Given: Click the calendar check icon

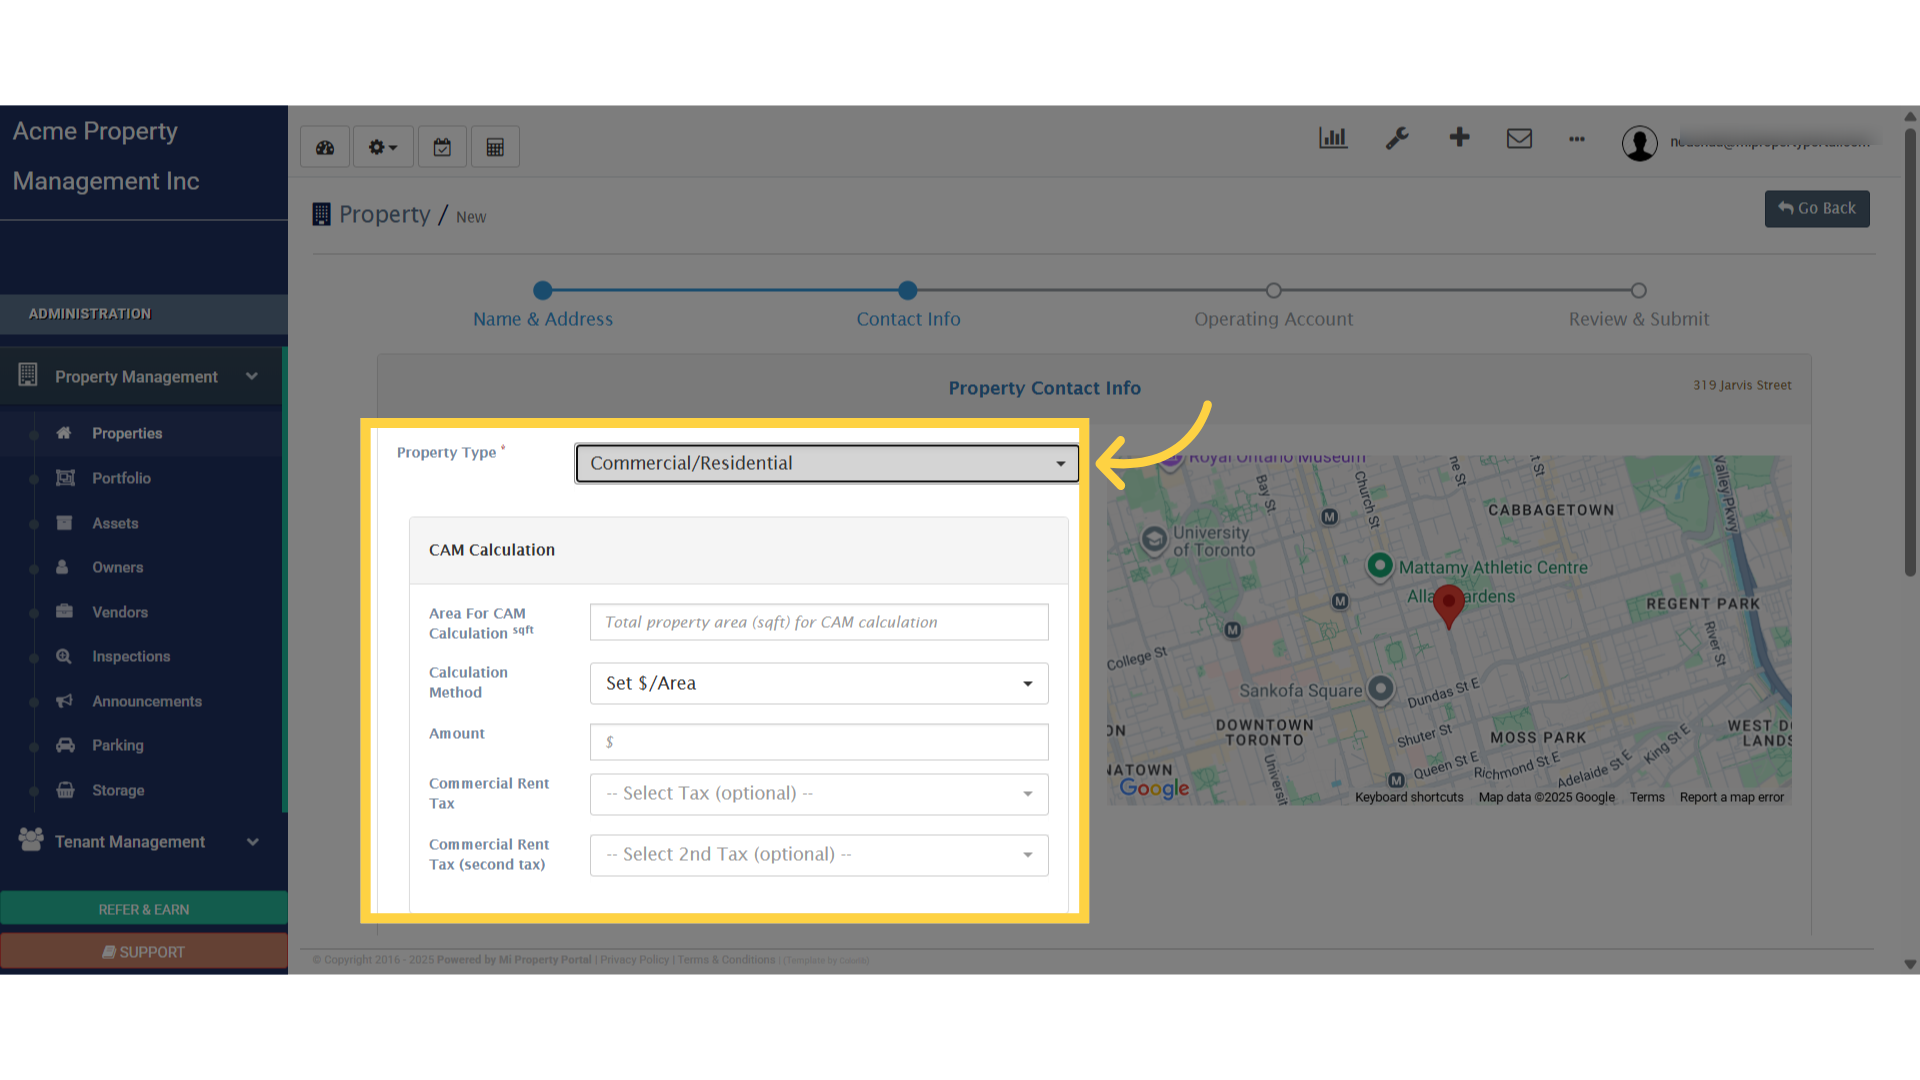Looking at the screenshot, I should [442, 147].
